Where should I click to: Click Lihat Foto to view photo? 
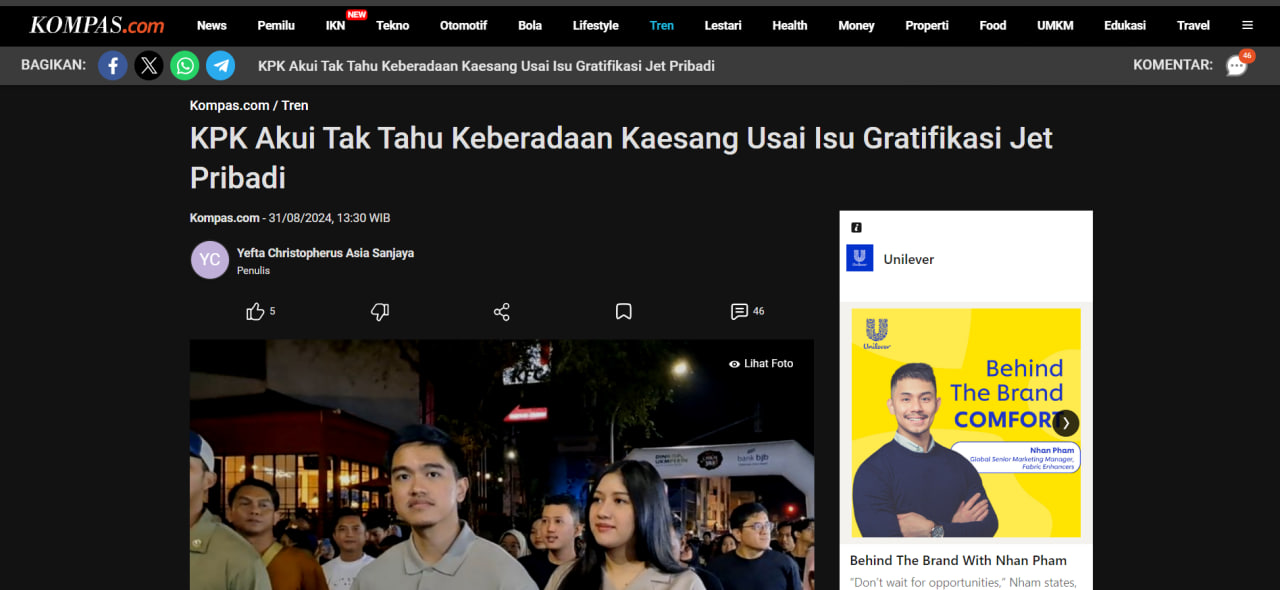[x=761, y=364]
